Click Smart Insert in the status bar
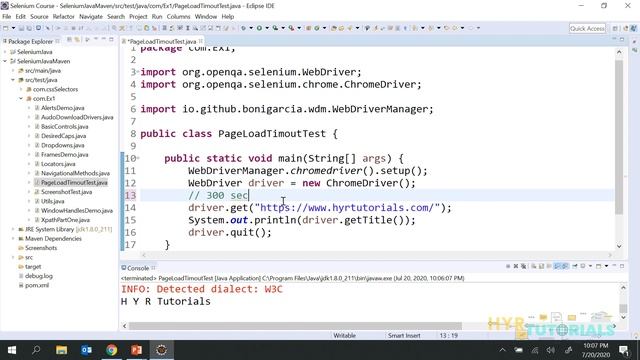Screen dimensions: 640x360 [x=404, y=336]
